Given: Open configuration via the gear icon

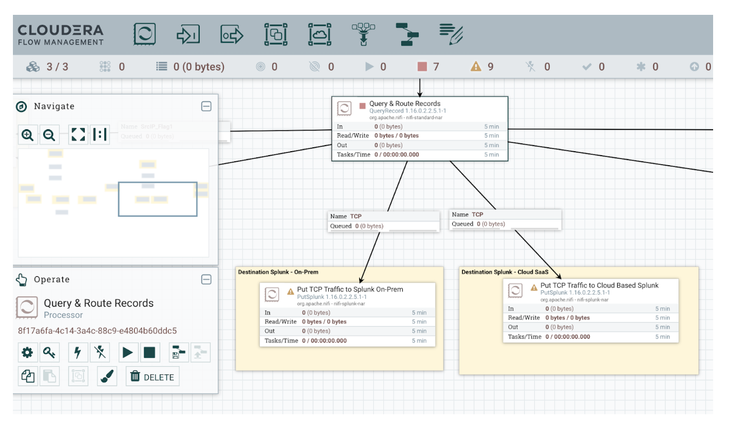Looking at the screenshot, I should tap(28, 352).
